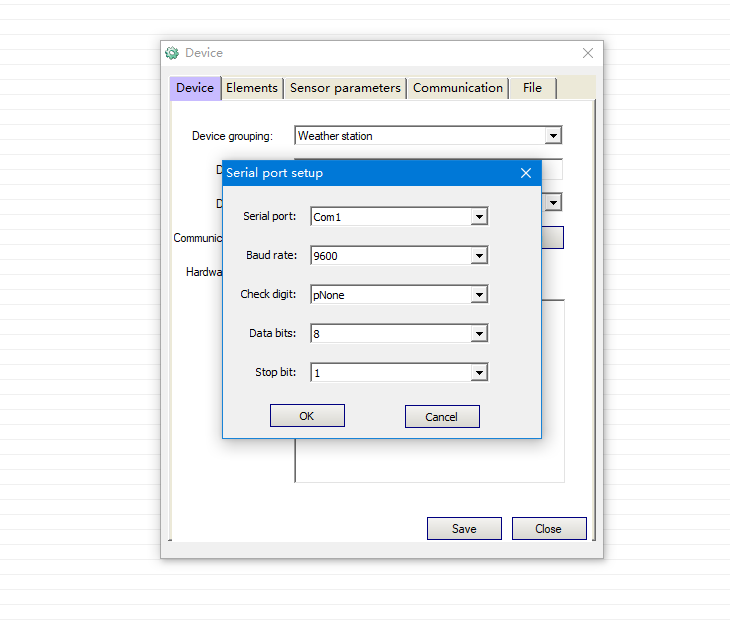Switch to the File tab
This screenshot has width=730, height=620.
(x=532, y=88)
